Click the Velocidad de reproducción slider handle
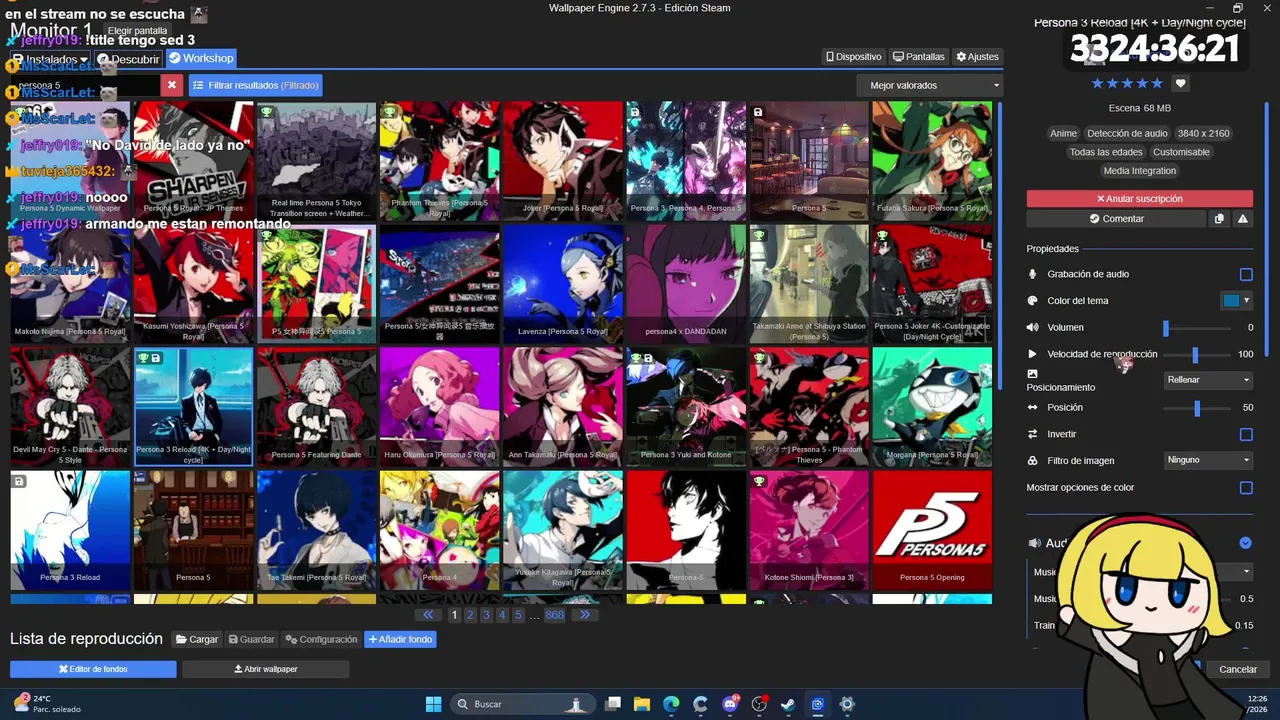1280x720 pixels. [x=1195, y=355]
